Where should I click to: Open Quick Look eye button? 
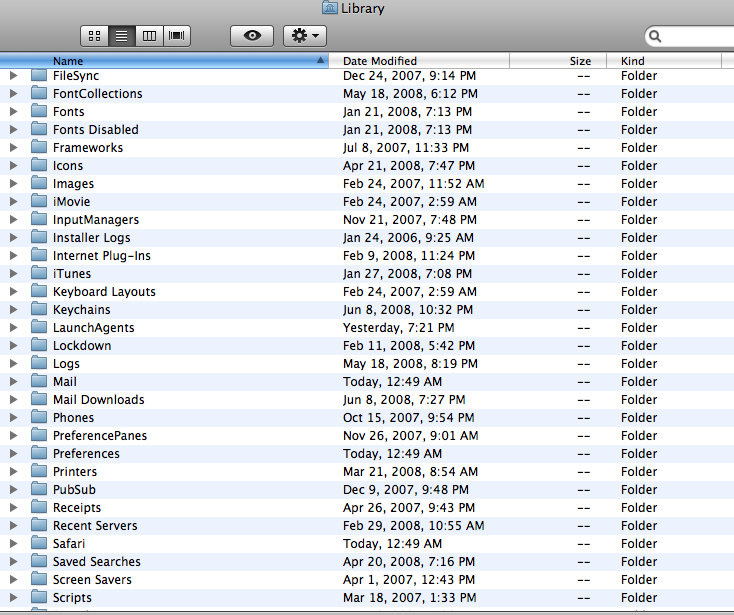click(252, 36)
